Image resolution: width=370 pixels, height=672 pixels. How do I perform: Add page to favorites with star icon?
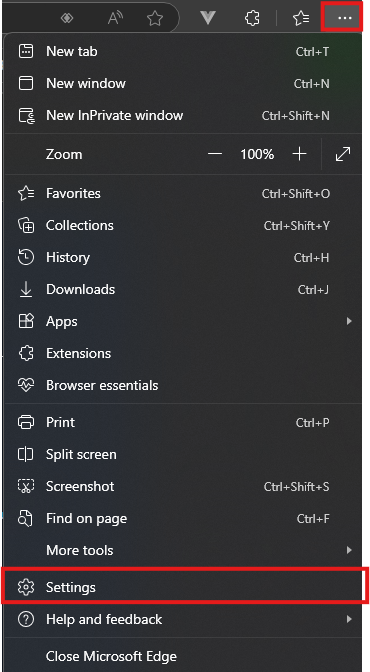click(154, 18)
